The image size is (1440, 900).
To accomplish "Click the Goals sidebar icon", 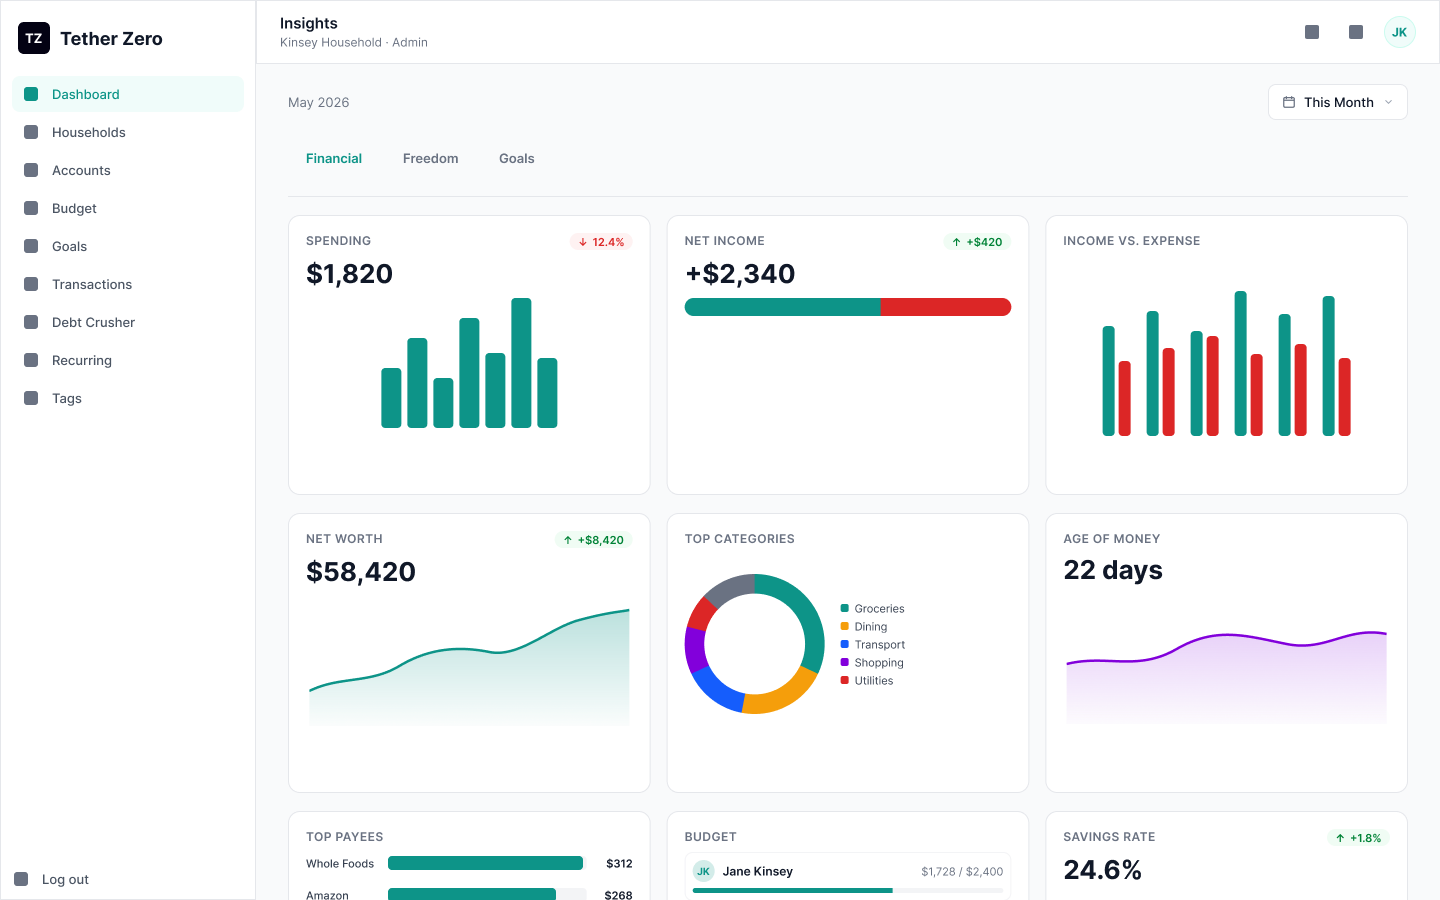I will pos(31,246).
